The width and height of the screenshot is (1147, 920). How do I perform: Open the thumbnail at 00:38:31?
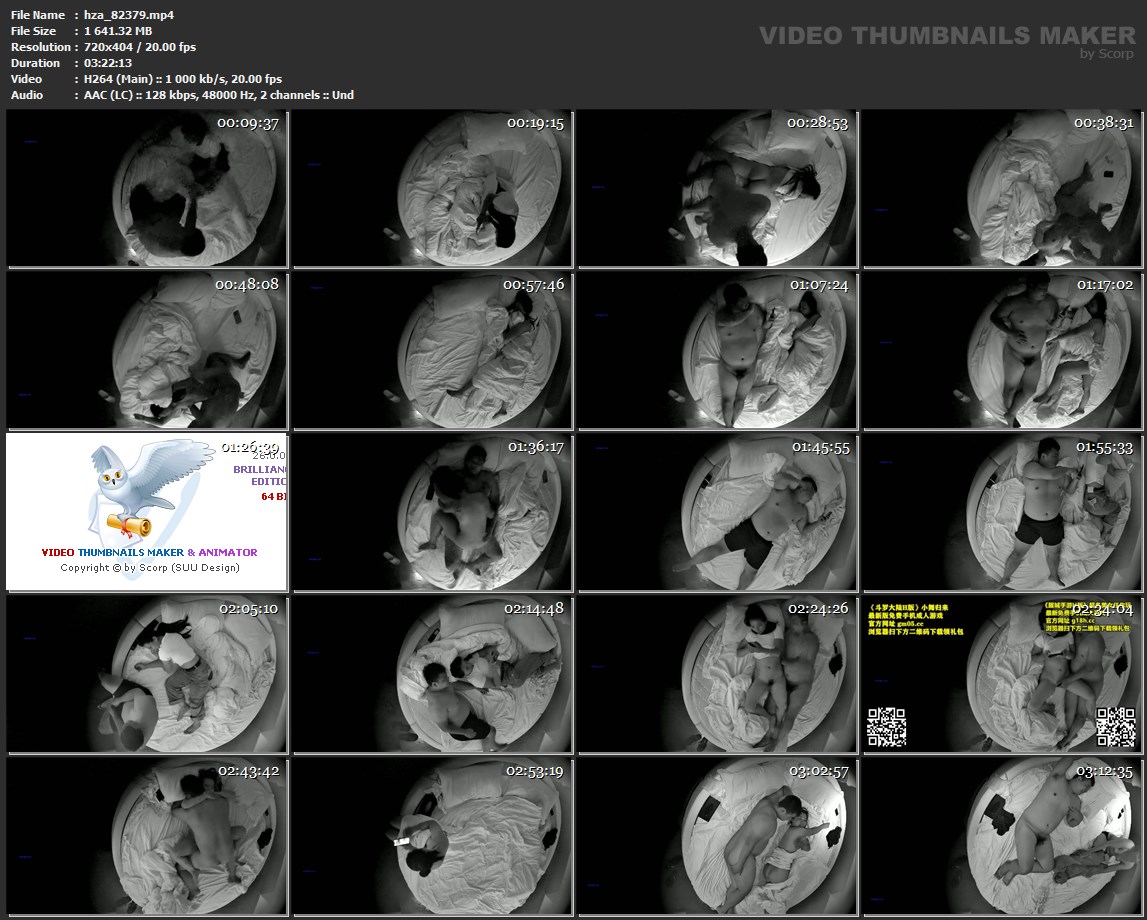1003,189
